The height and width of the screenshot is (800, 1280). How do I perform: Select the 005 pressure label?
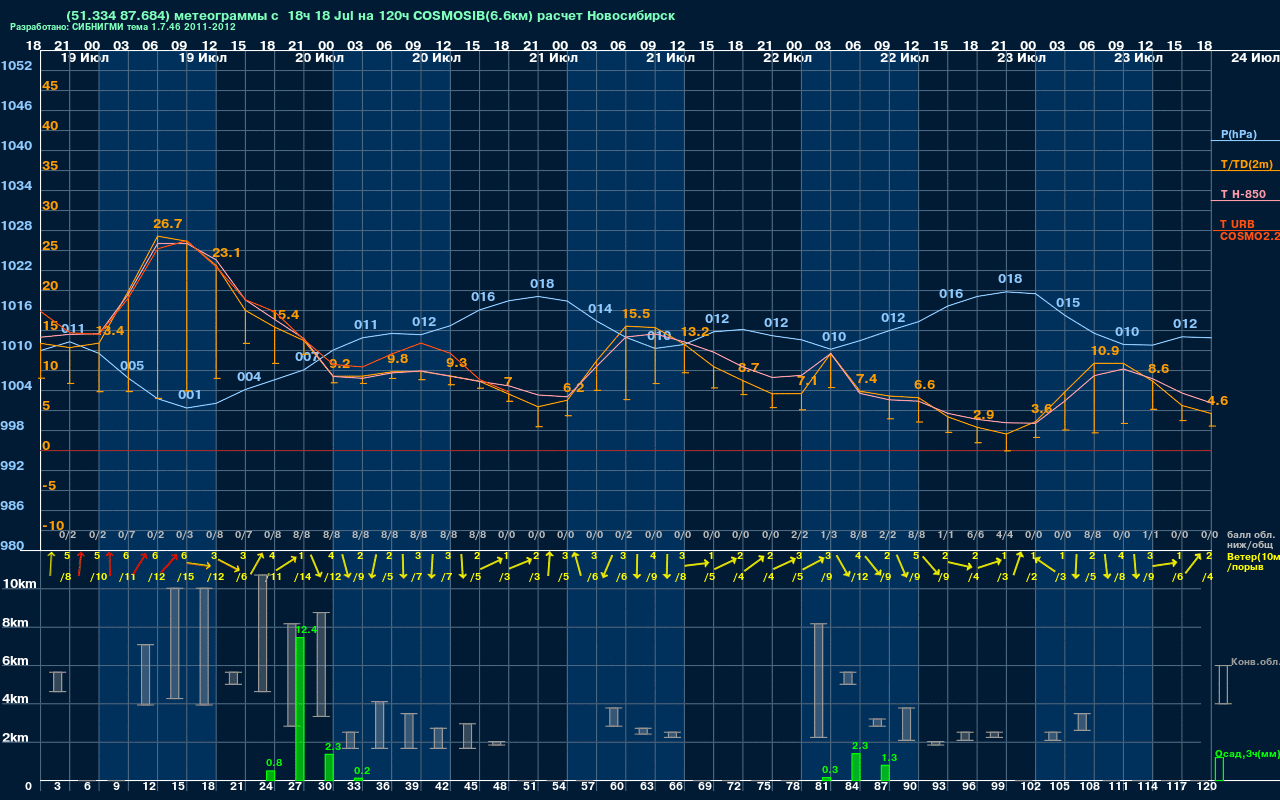pos(132,366)
